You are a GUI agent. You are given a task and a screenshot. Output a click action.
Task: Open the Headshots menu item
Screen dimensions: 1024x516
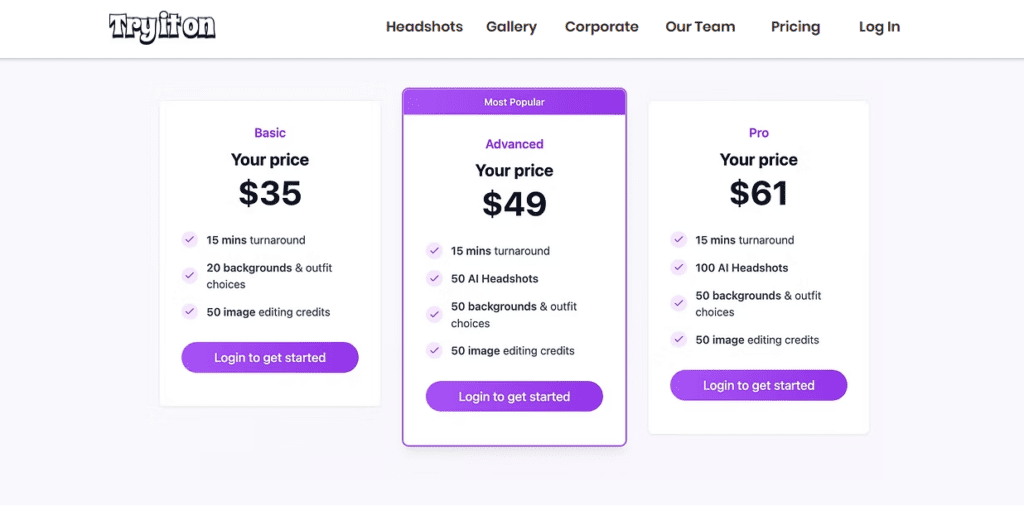(424, 27)
